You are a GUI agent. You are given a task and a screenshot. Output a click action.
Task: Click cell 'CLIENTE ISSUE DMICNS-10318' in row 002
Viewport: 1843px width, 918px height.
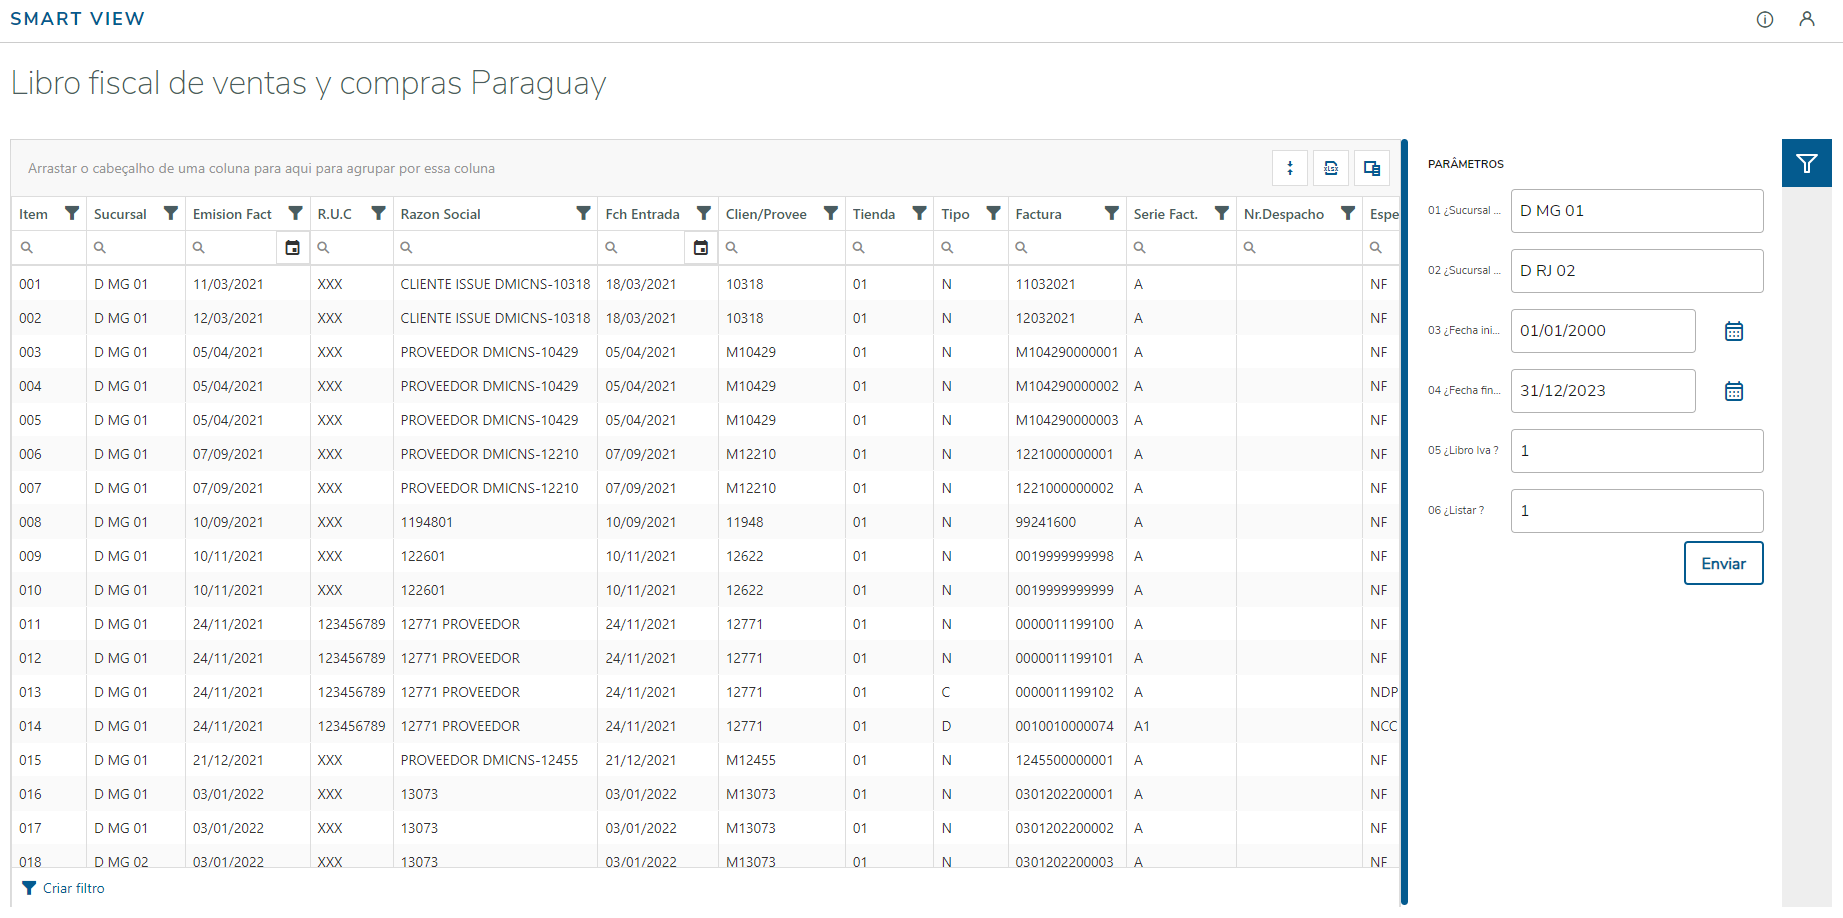coord(495,318)
